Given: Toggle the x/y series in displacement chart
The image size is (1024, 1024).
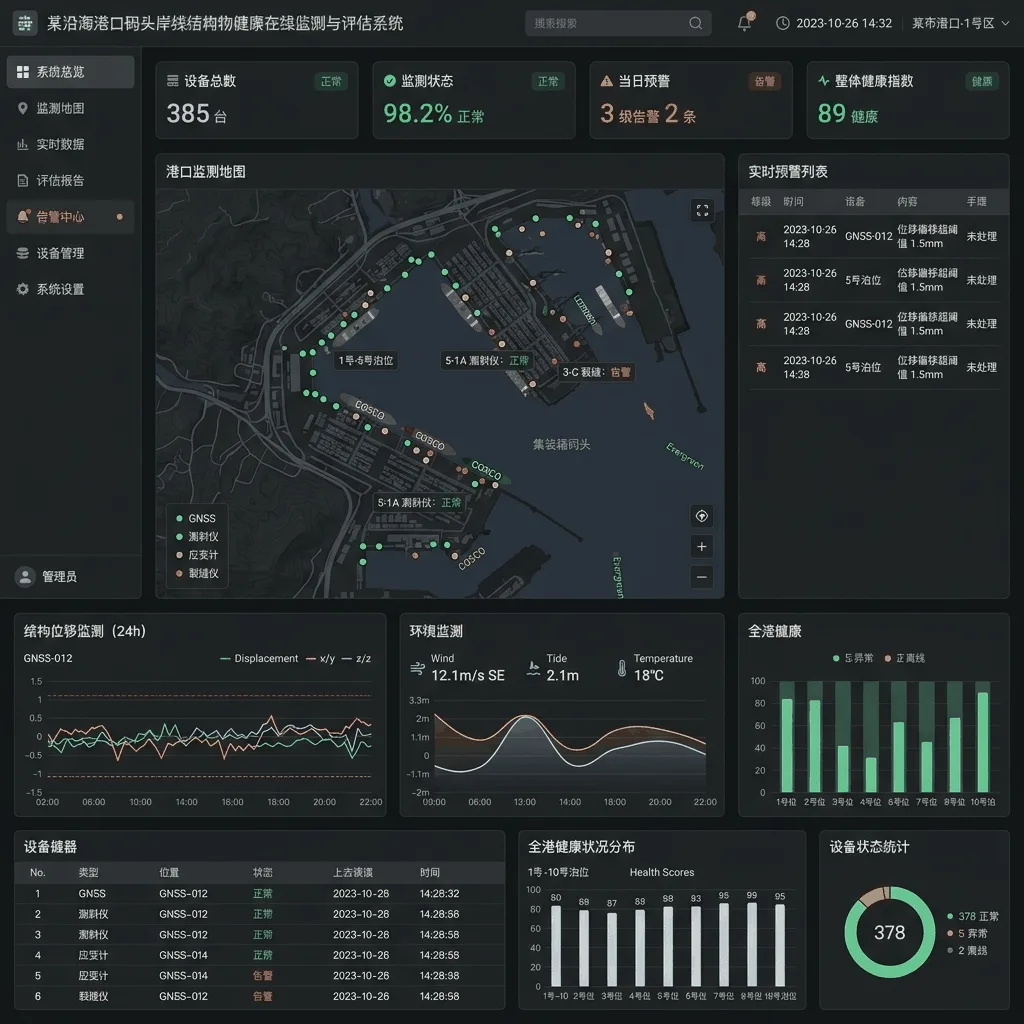Looking at the screenshot, I should tap(321, 658).
